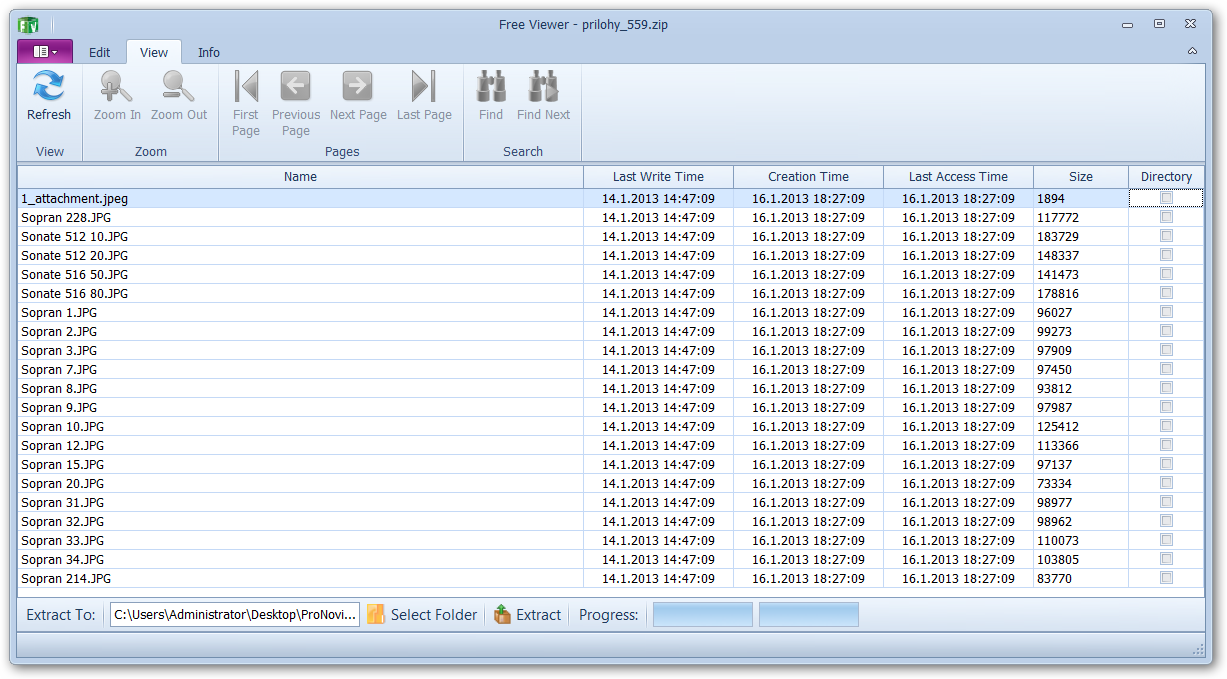This screenshot has width=1227, height=679.
Task: Toggle Directory checkbox for Sonate 512 20.JPG
Action: 1166,255
